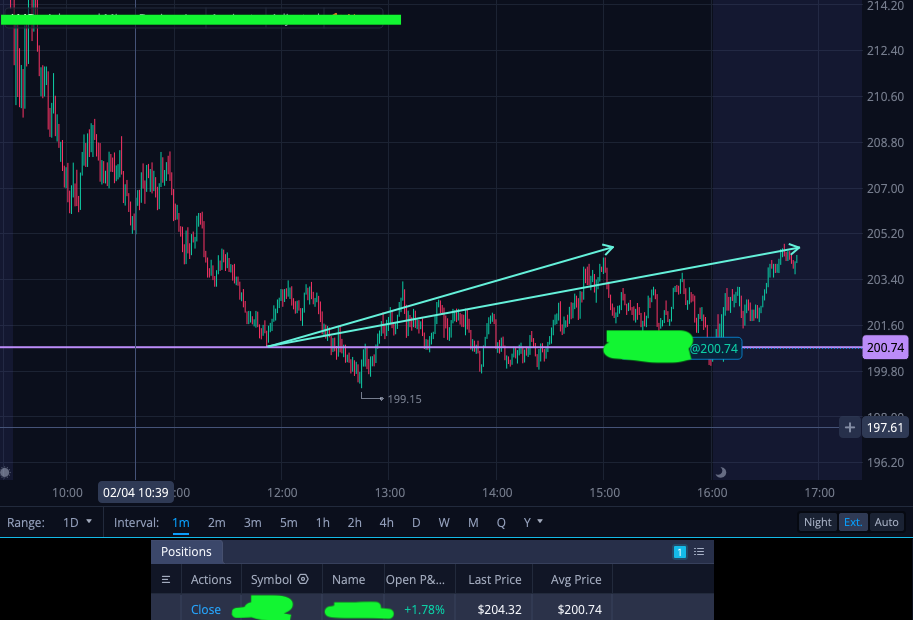Viewport: 913px width, 620px height.
Task: Open the Positions list settings icon
Action: click(699, 551)
